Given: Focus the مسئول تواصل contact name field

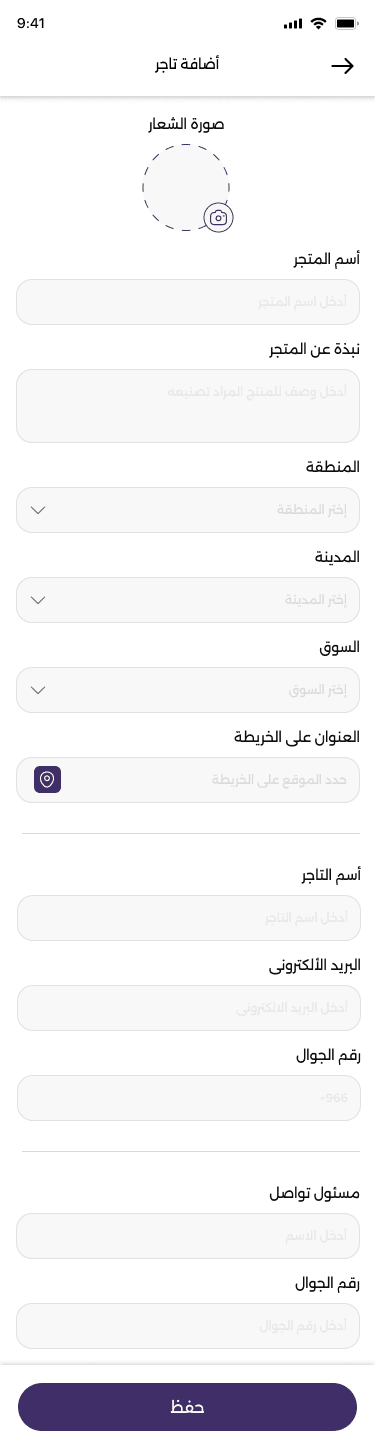Looking at the screenshot, I should [x=188, y=1236].
